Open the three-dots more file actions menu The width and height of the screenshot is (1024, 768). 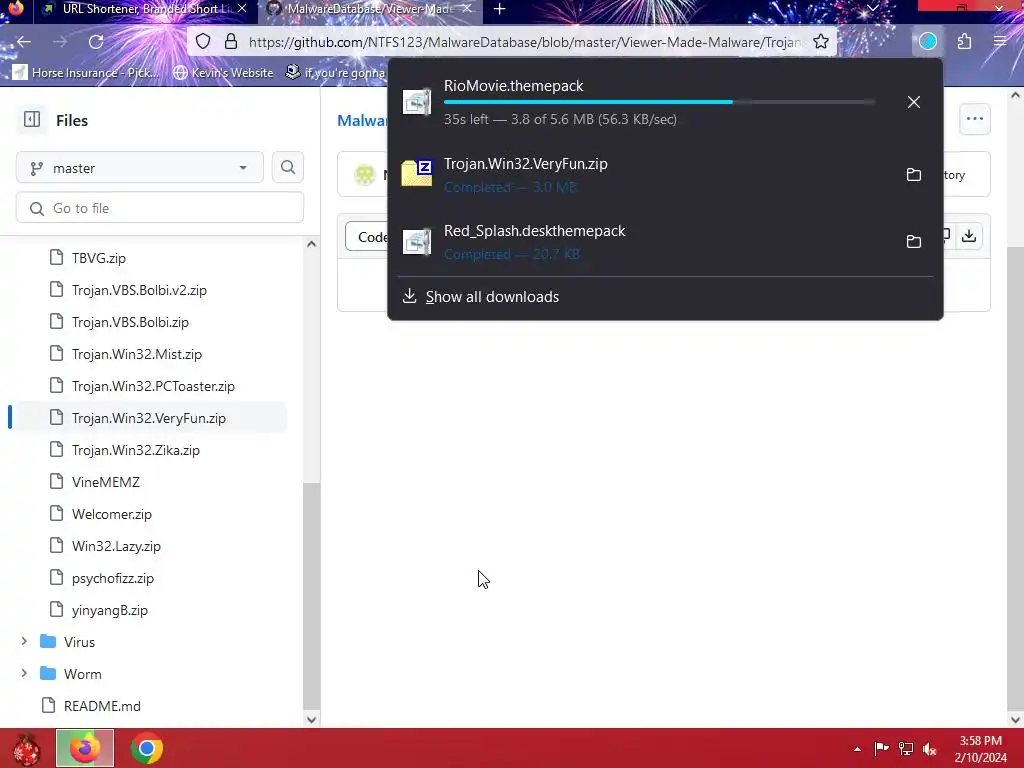(x=974, y=119)
